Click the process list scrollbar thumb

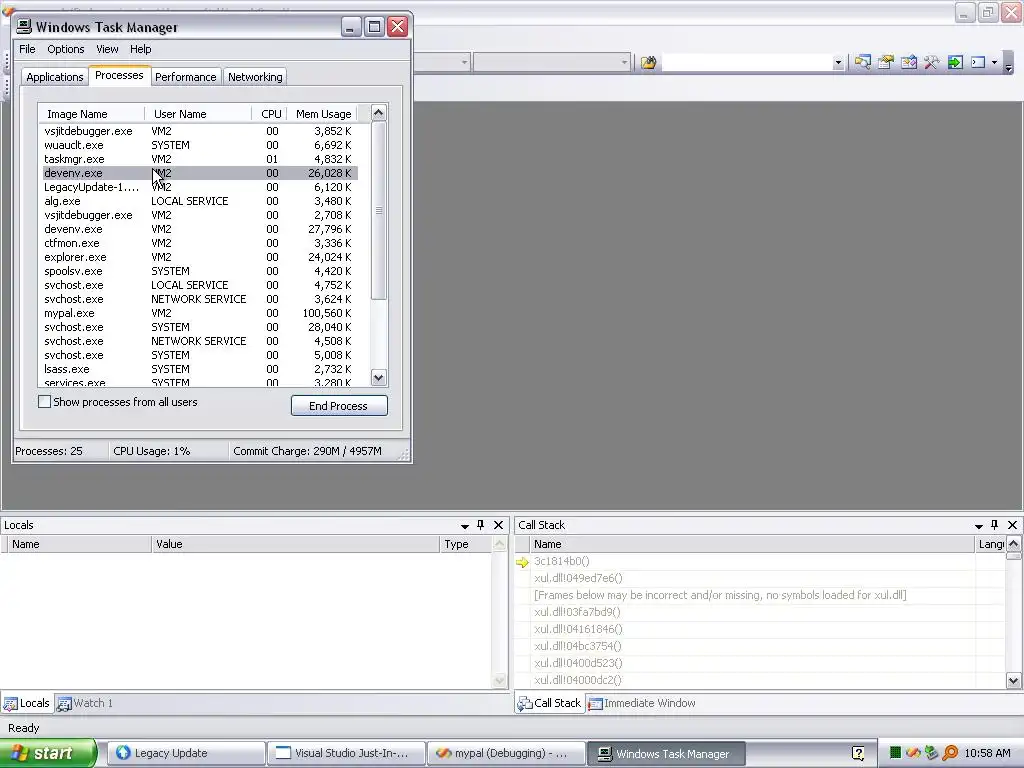pos(379,210)
